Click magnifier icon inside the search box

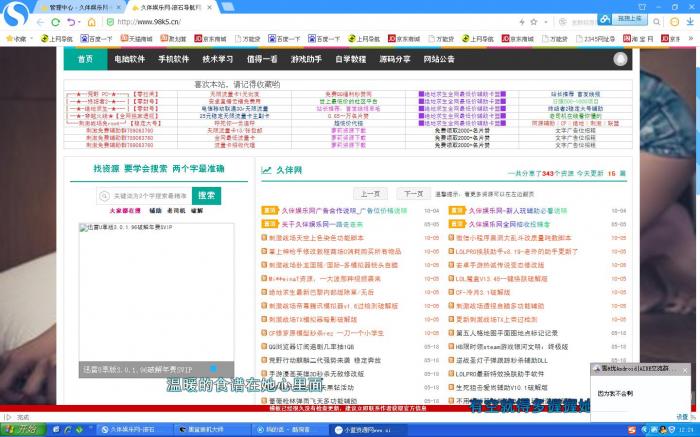click(x=106, y=196)
